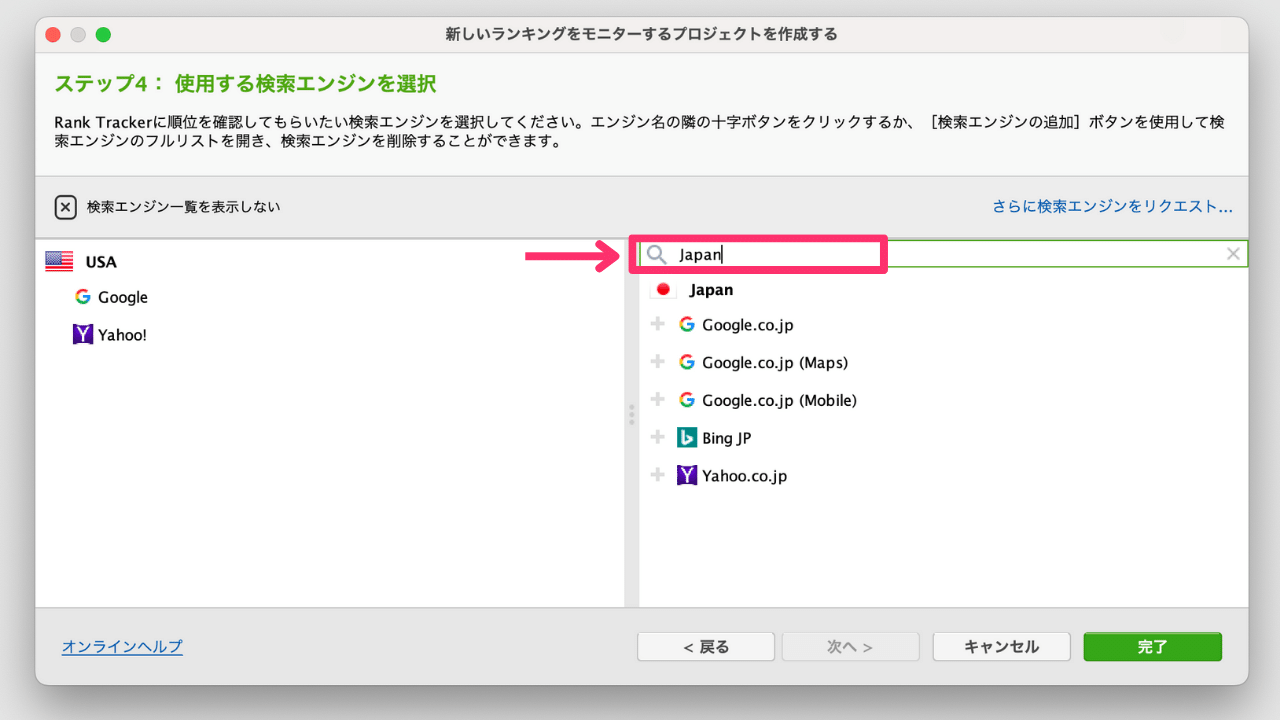Screen dimensions: 1280x720
Task: Click the panel splitter handle dots
Action: pos(631,415)
